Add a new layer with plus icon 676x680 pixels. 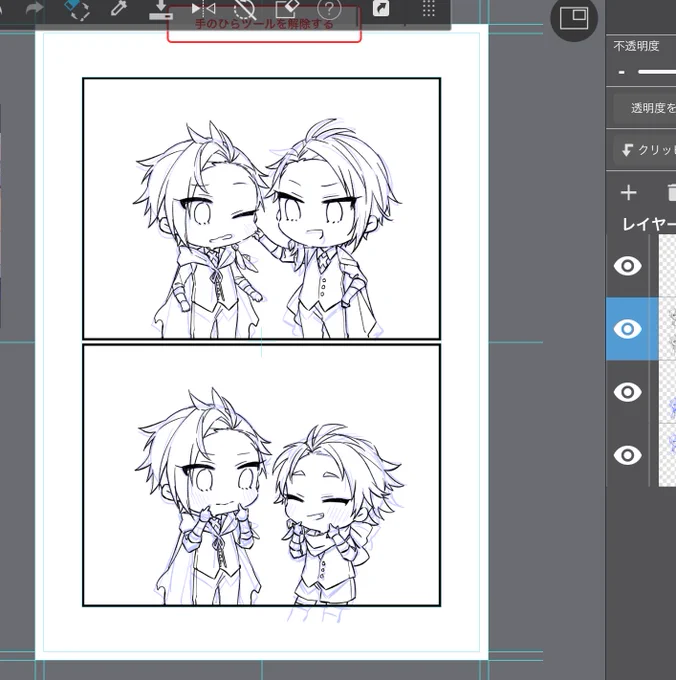[x=629, y=193]
